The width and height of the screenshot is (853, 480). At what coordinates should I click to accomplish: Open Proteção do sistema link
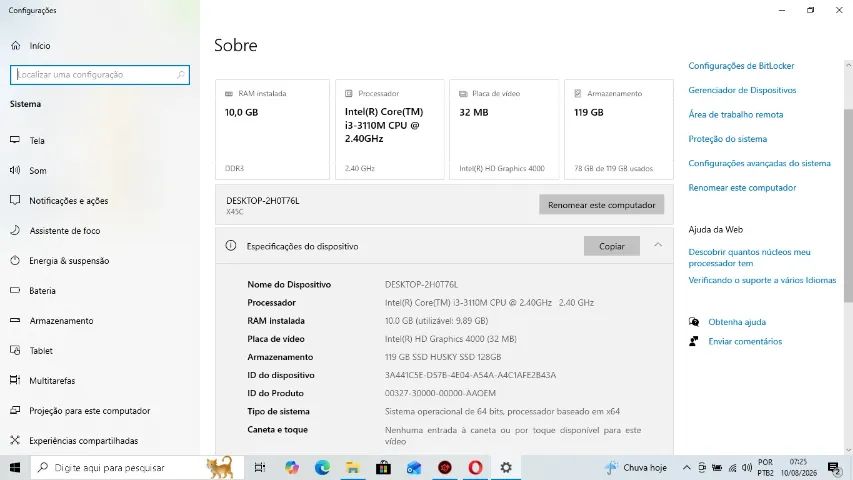(727, 139)
